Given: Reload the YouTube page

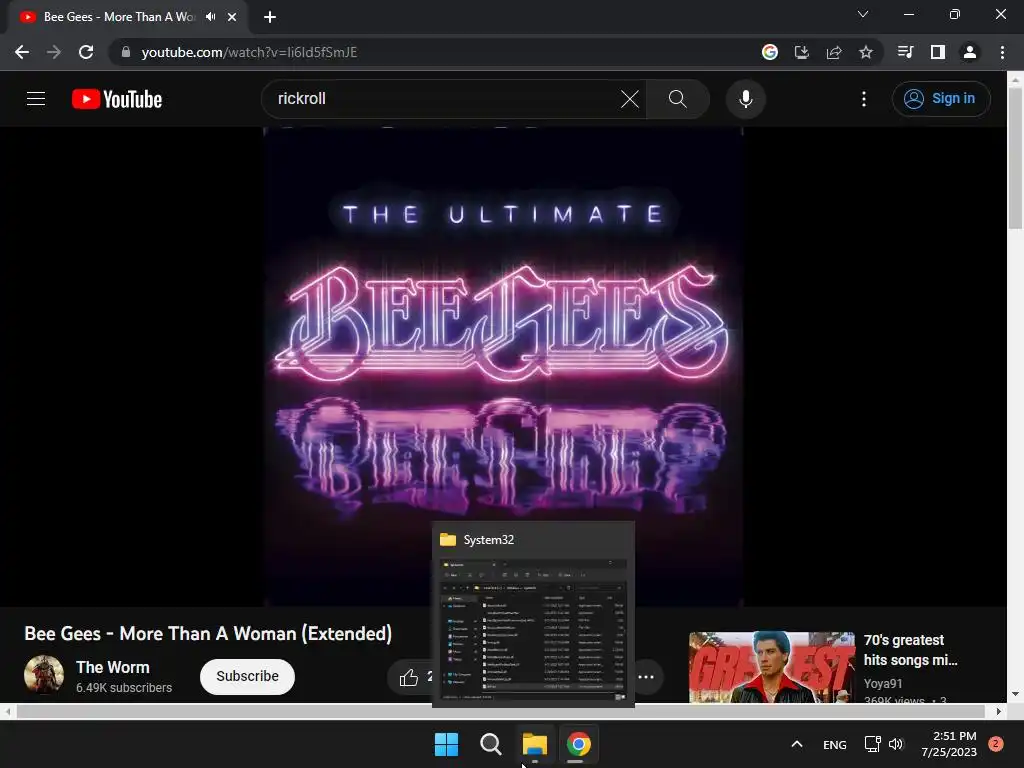Looking at the screenshot, I should click(x=86, y=52).
